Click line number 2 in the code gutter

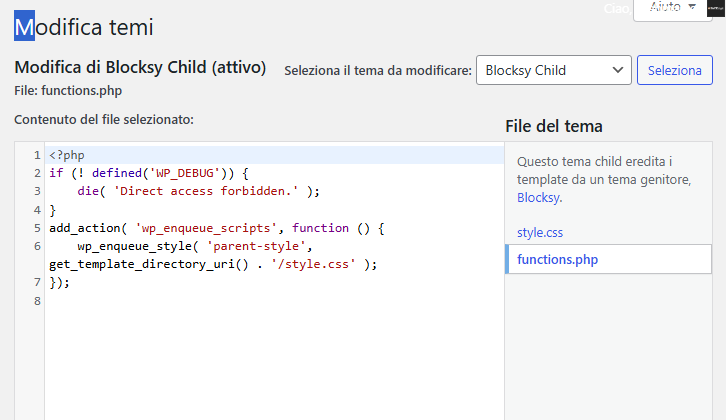pos(36,173)
